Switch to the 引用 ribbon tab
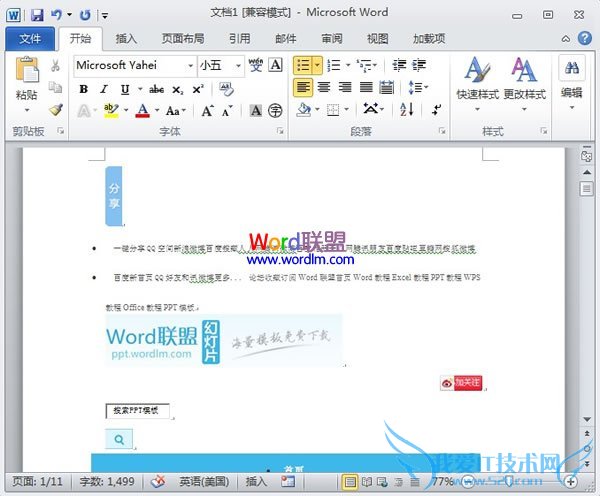This screenshot has width=600, height=496. pos(240,39)
